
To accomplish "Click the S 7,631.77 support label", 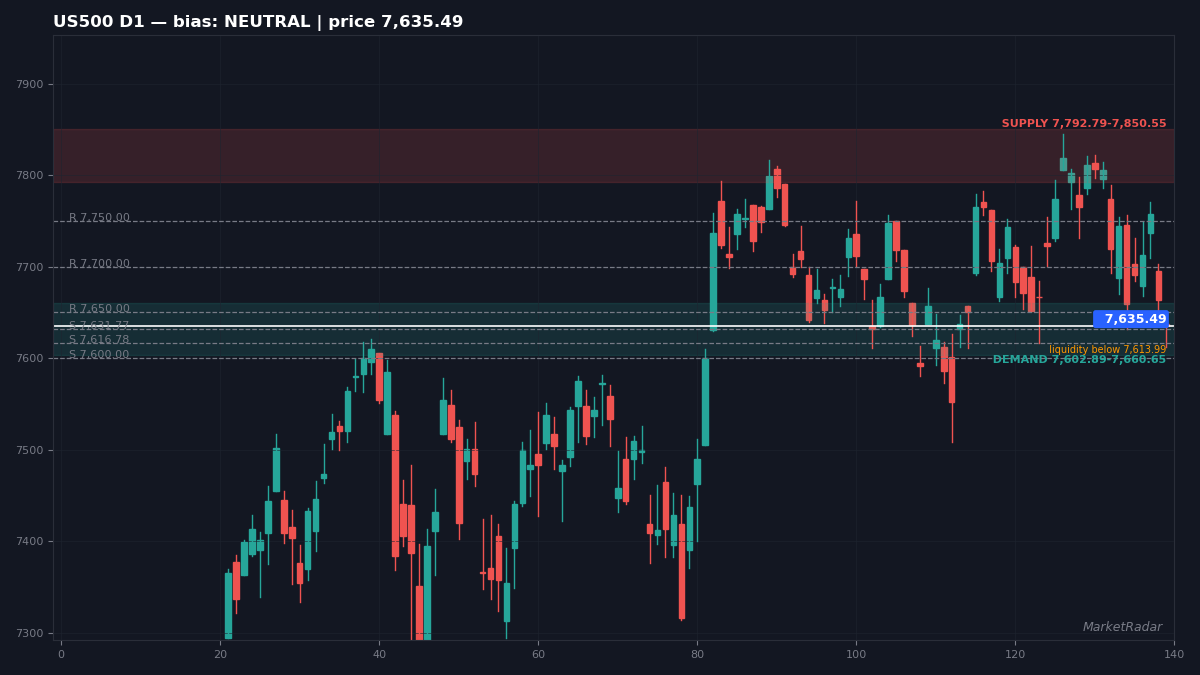I will pos(99,326).
